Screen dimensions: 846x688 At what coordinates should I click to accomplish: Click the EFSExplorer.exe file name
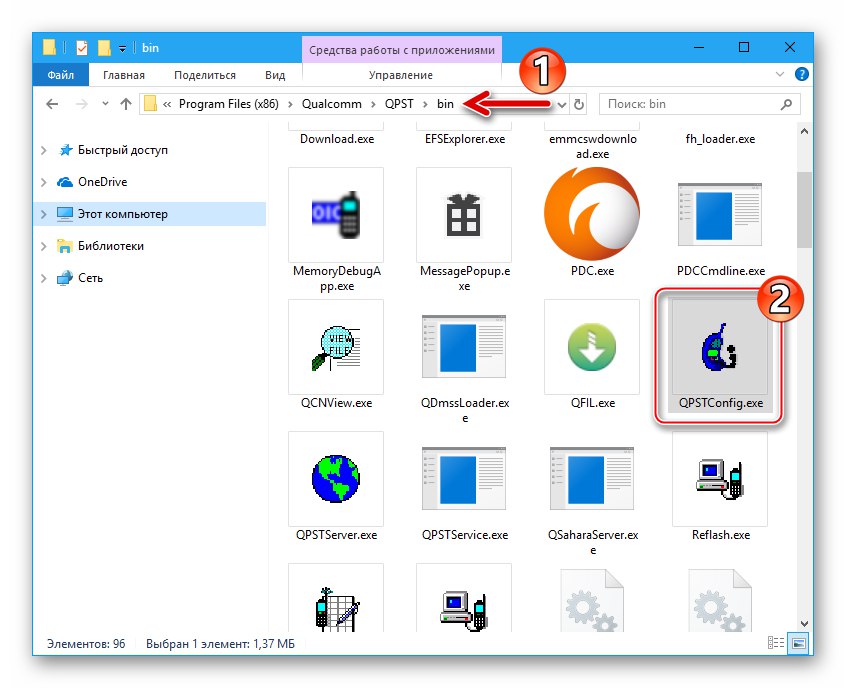pyautogui.click(x=465, y=139)
